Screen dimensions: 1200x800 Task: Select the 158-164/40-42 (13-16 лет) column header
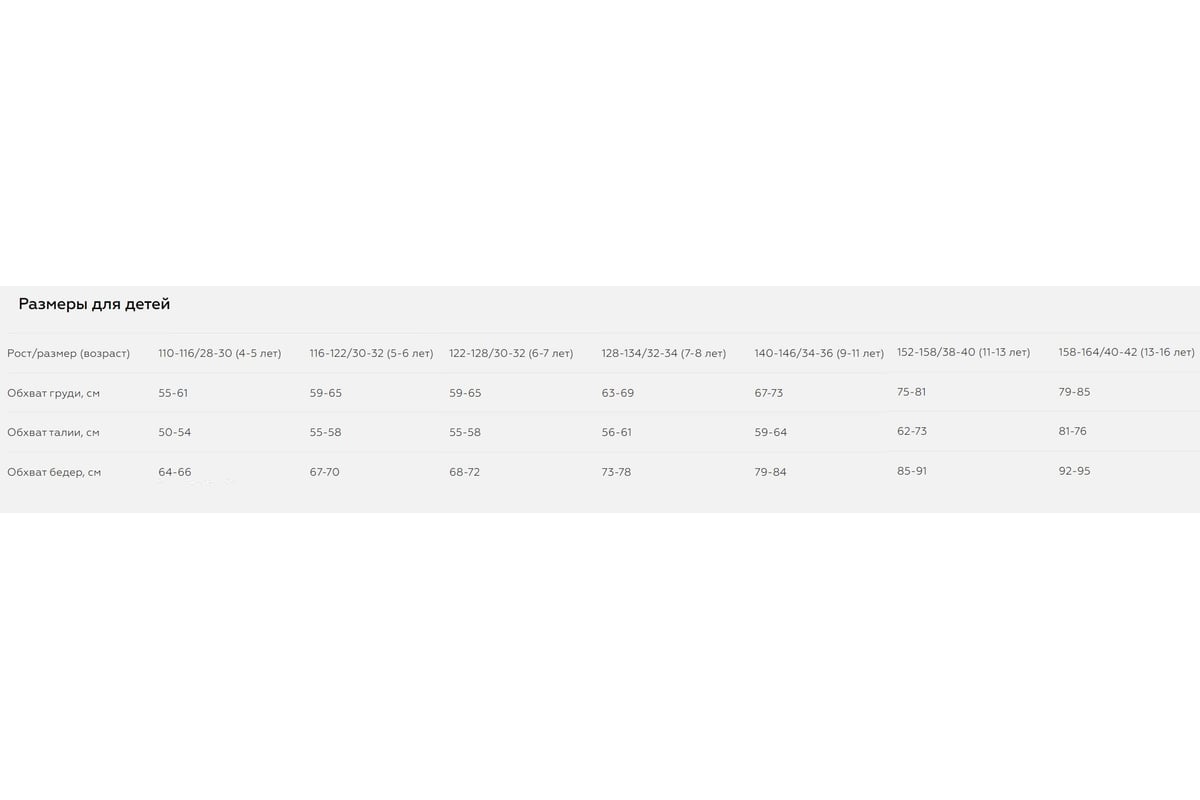click(1126, 352)
